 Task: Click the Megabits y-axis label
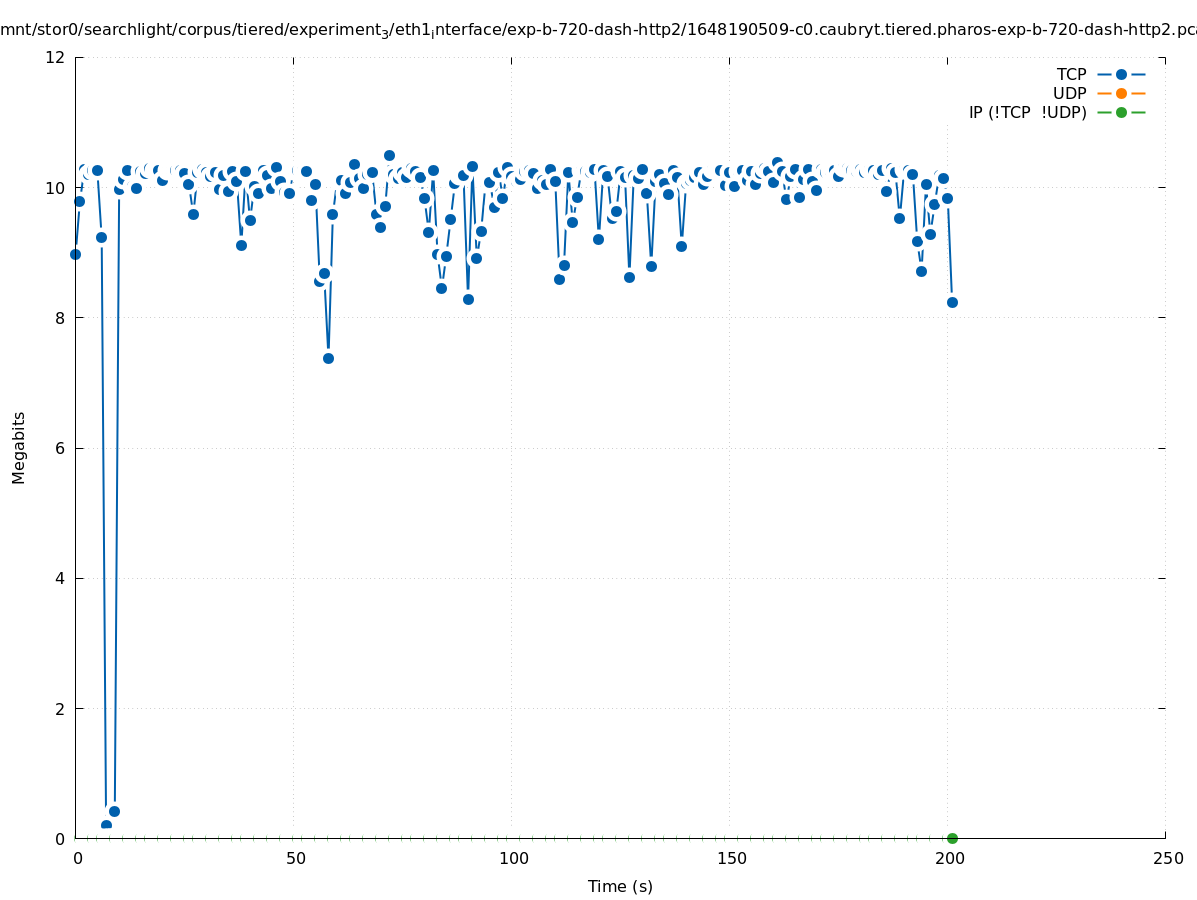click(19, 447)
